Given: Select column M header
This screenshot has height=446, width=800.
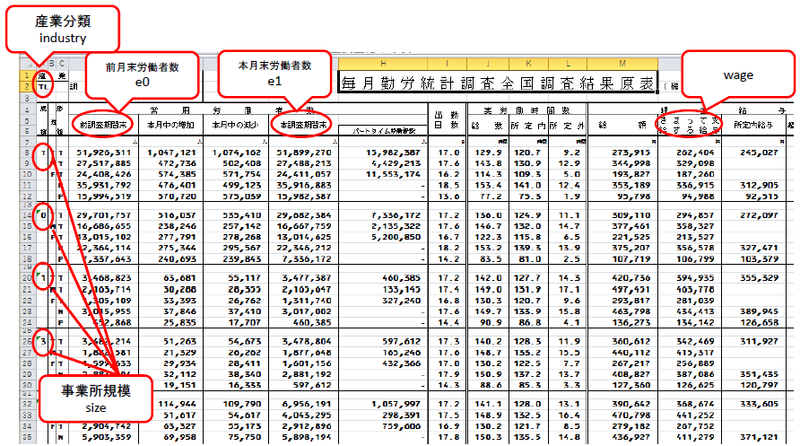Looking at the screenshot, I should tap(622, 63).
